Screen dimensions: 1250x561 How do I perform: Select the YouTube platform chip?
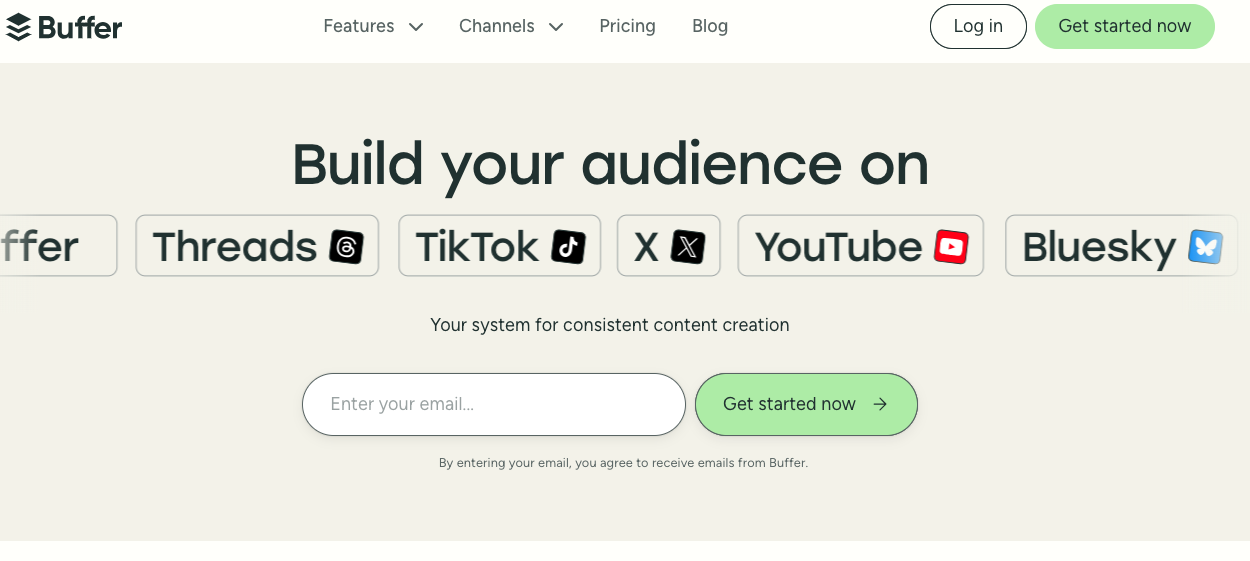pyautogui.click(x=861, y=246)
